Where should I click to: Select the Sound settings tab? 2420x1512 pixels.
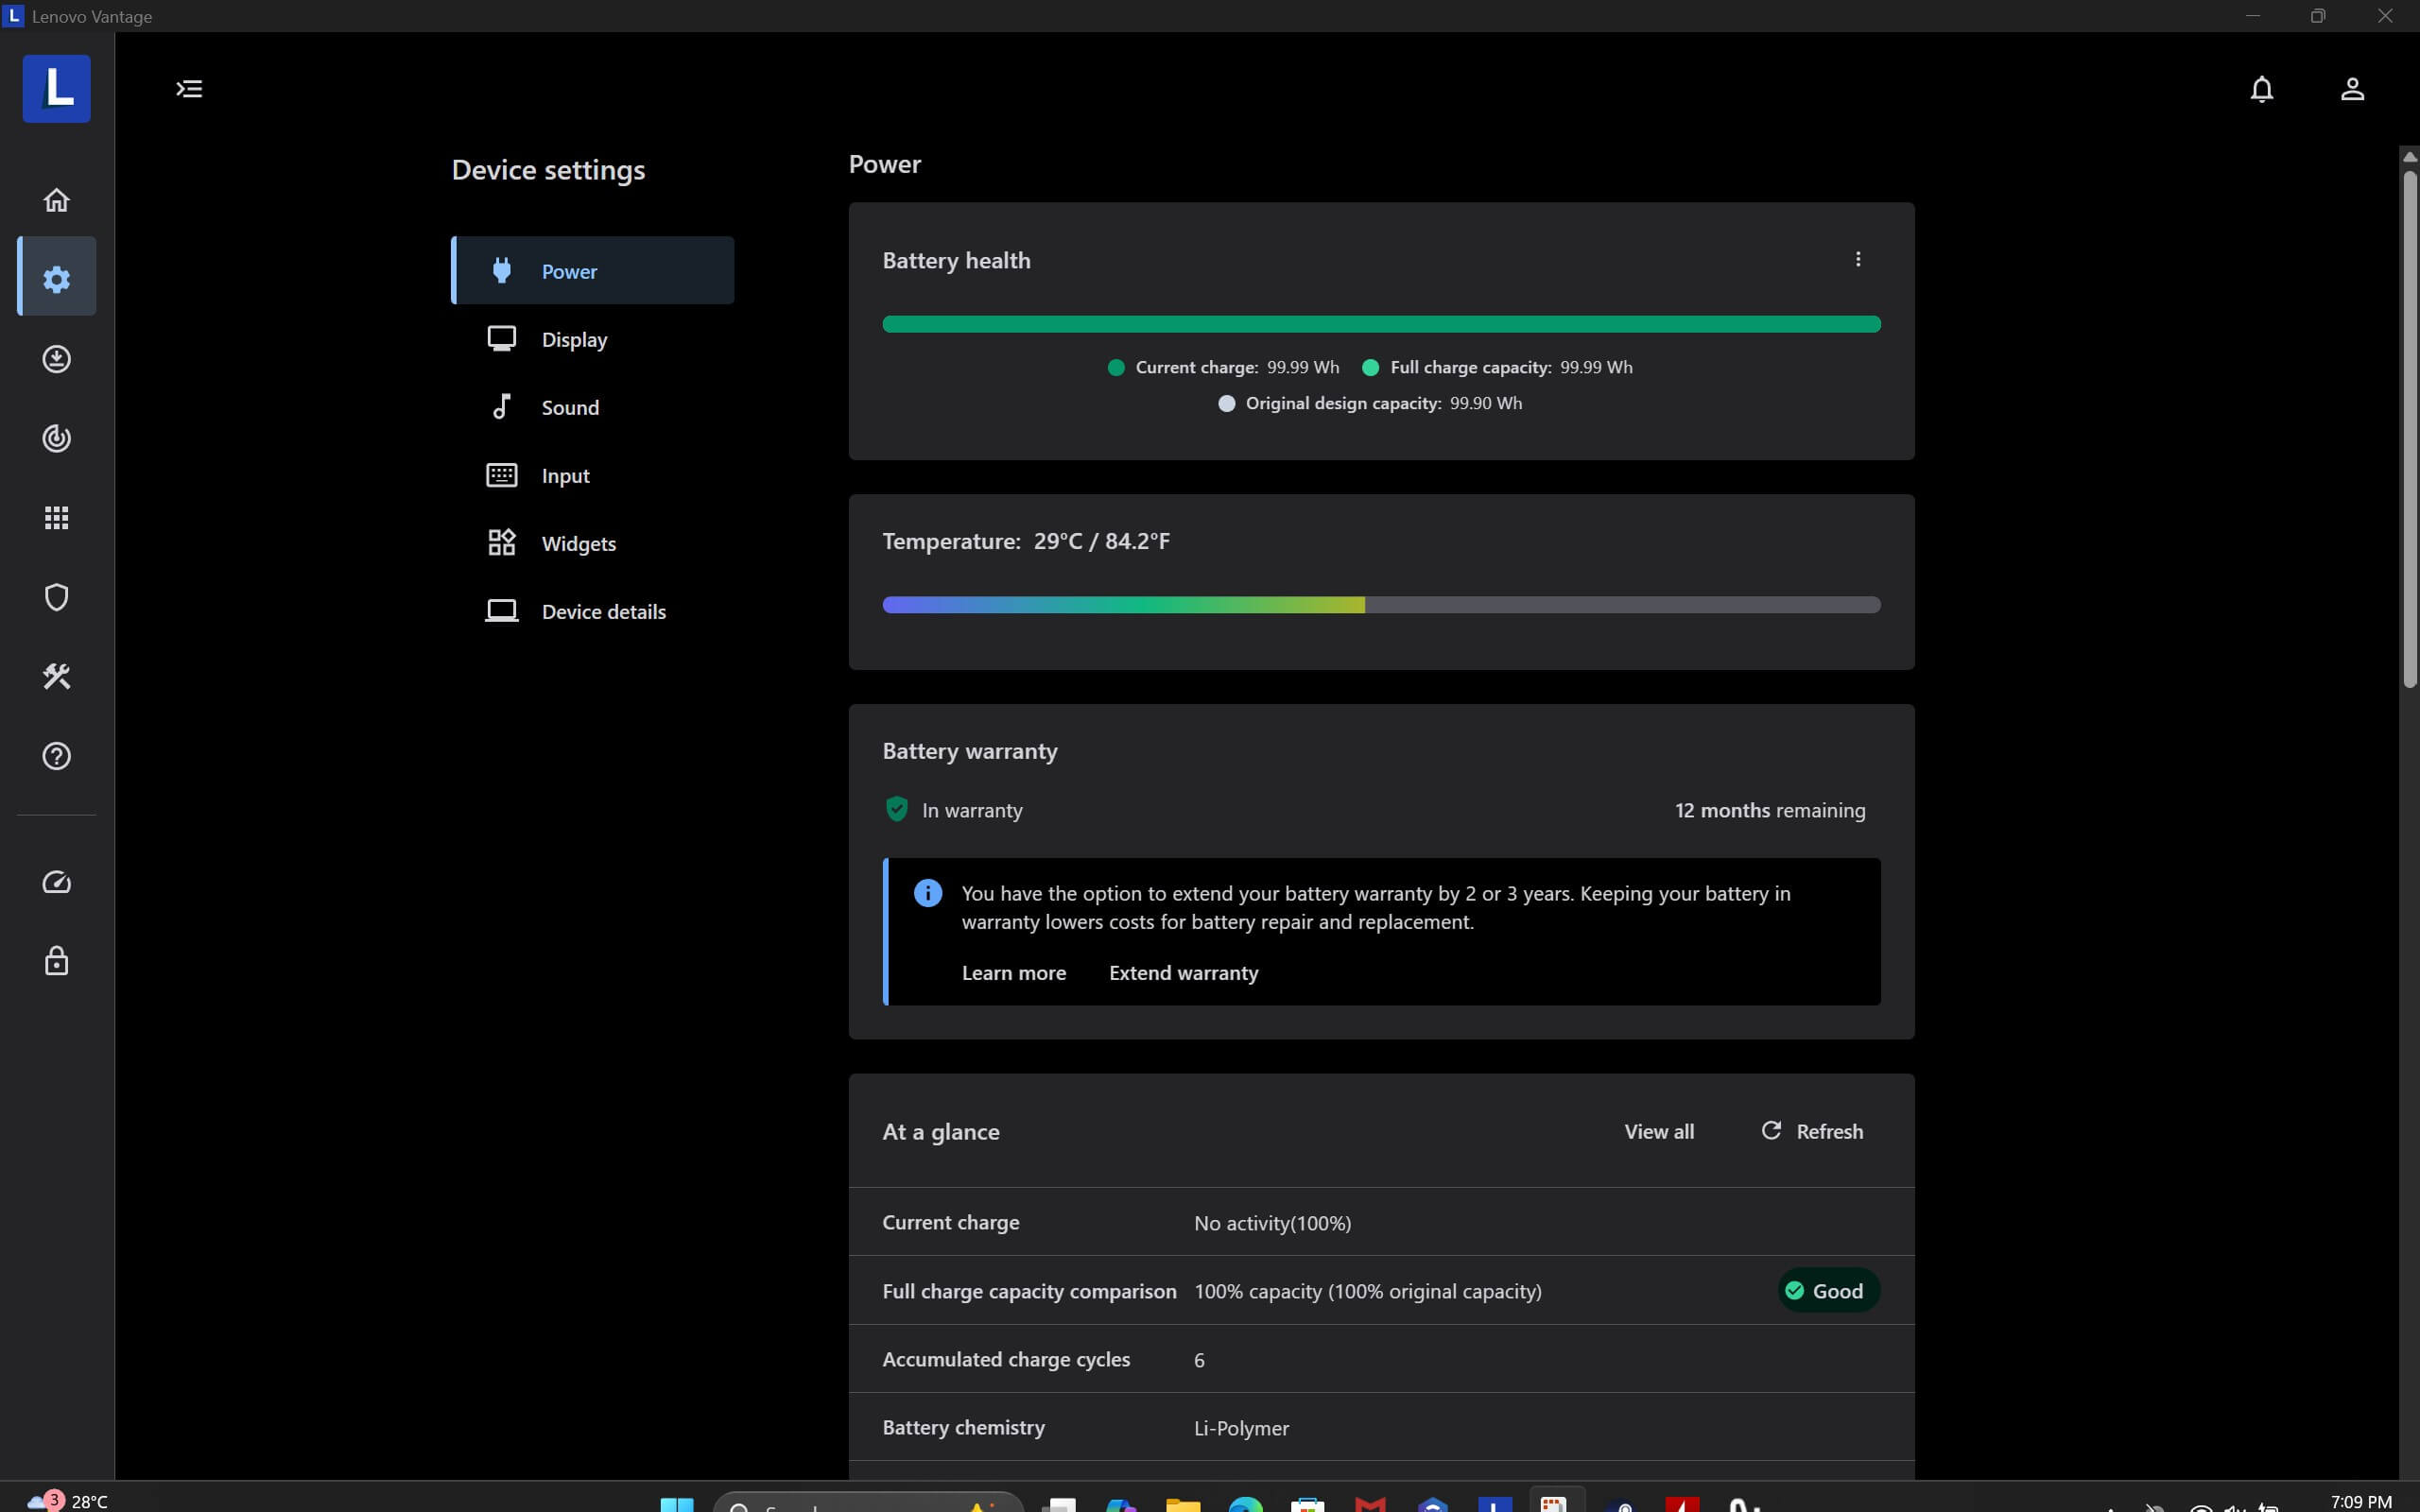(570, 408)
